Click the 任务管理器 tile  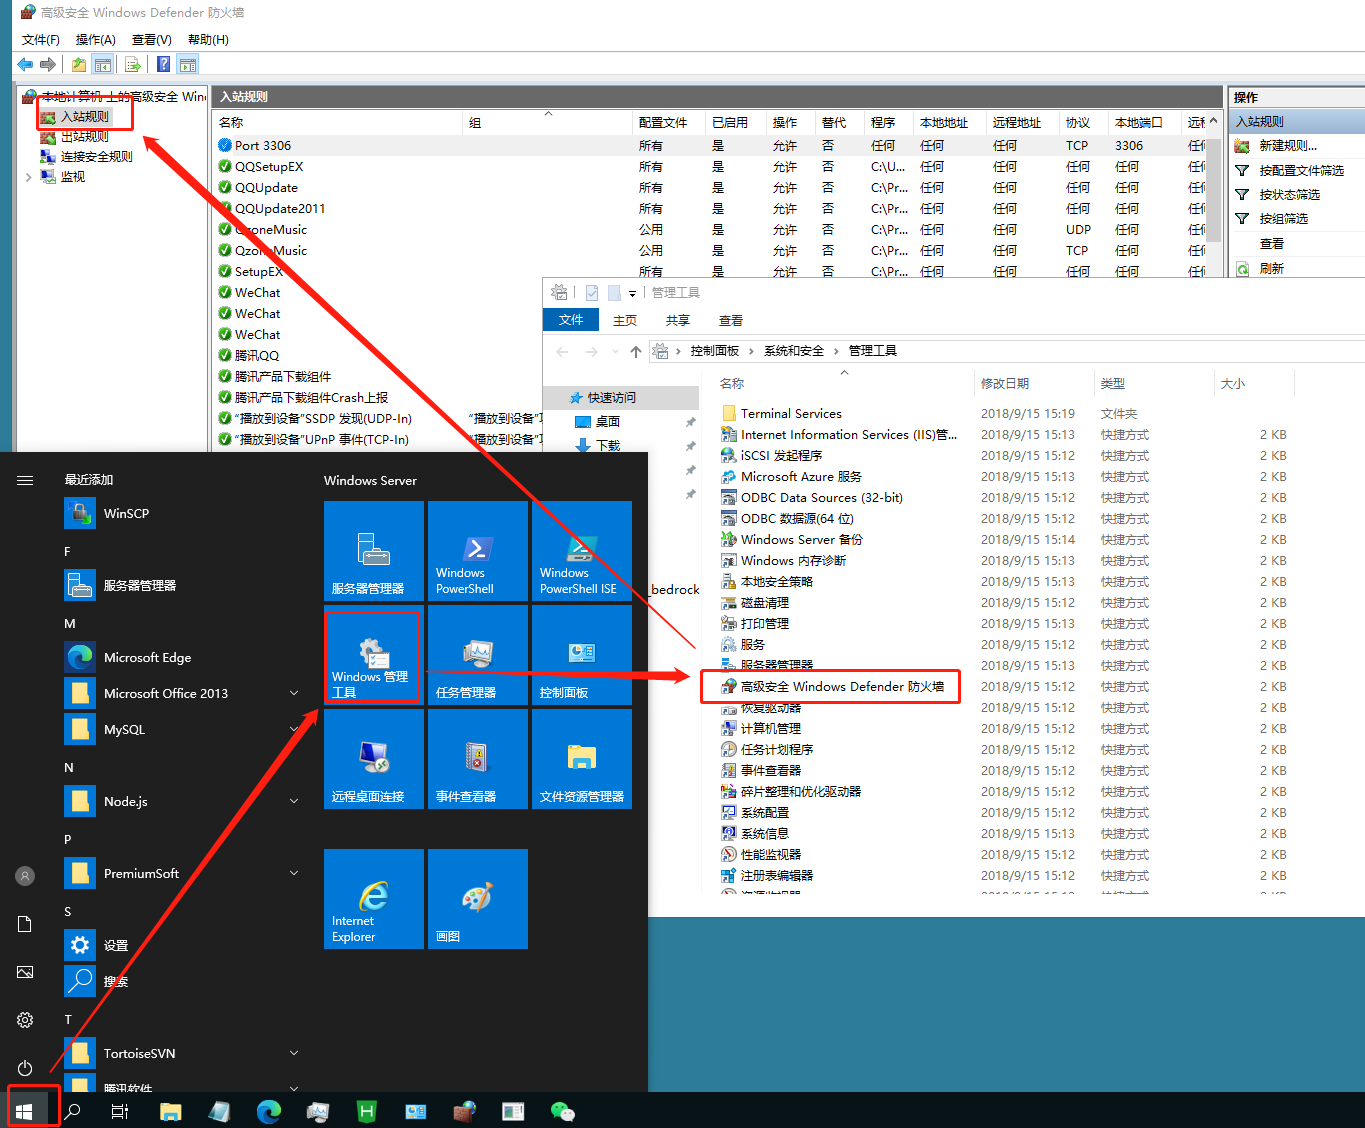(478, 655)
